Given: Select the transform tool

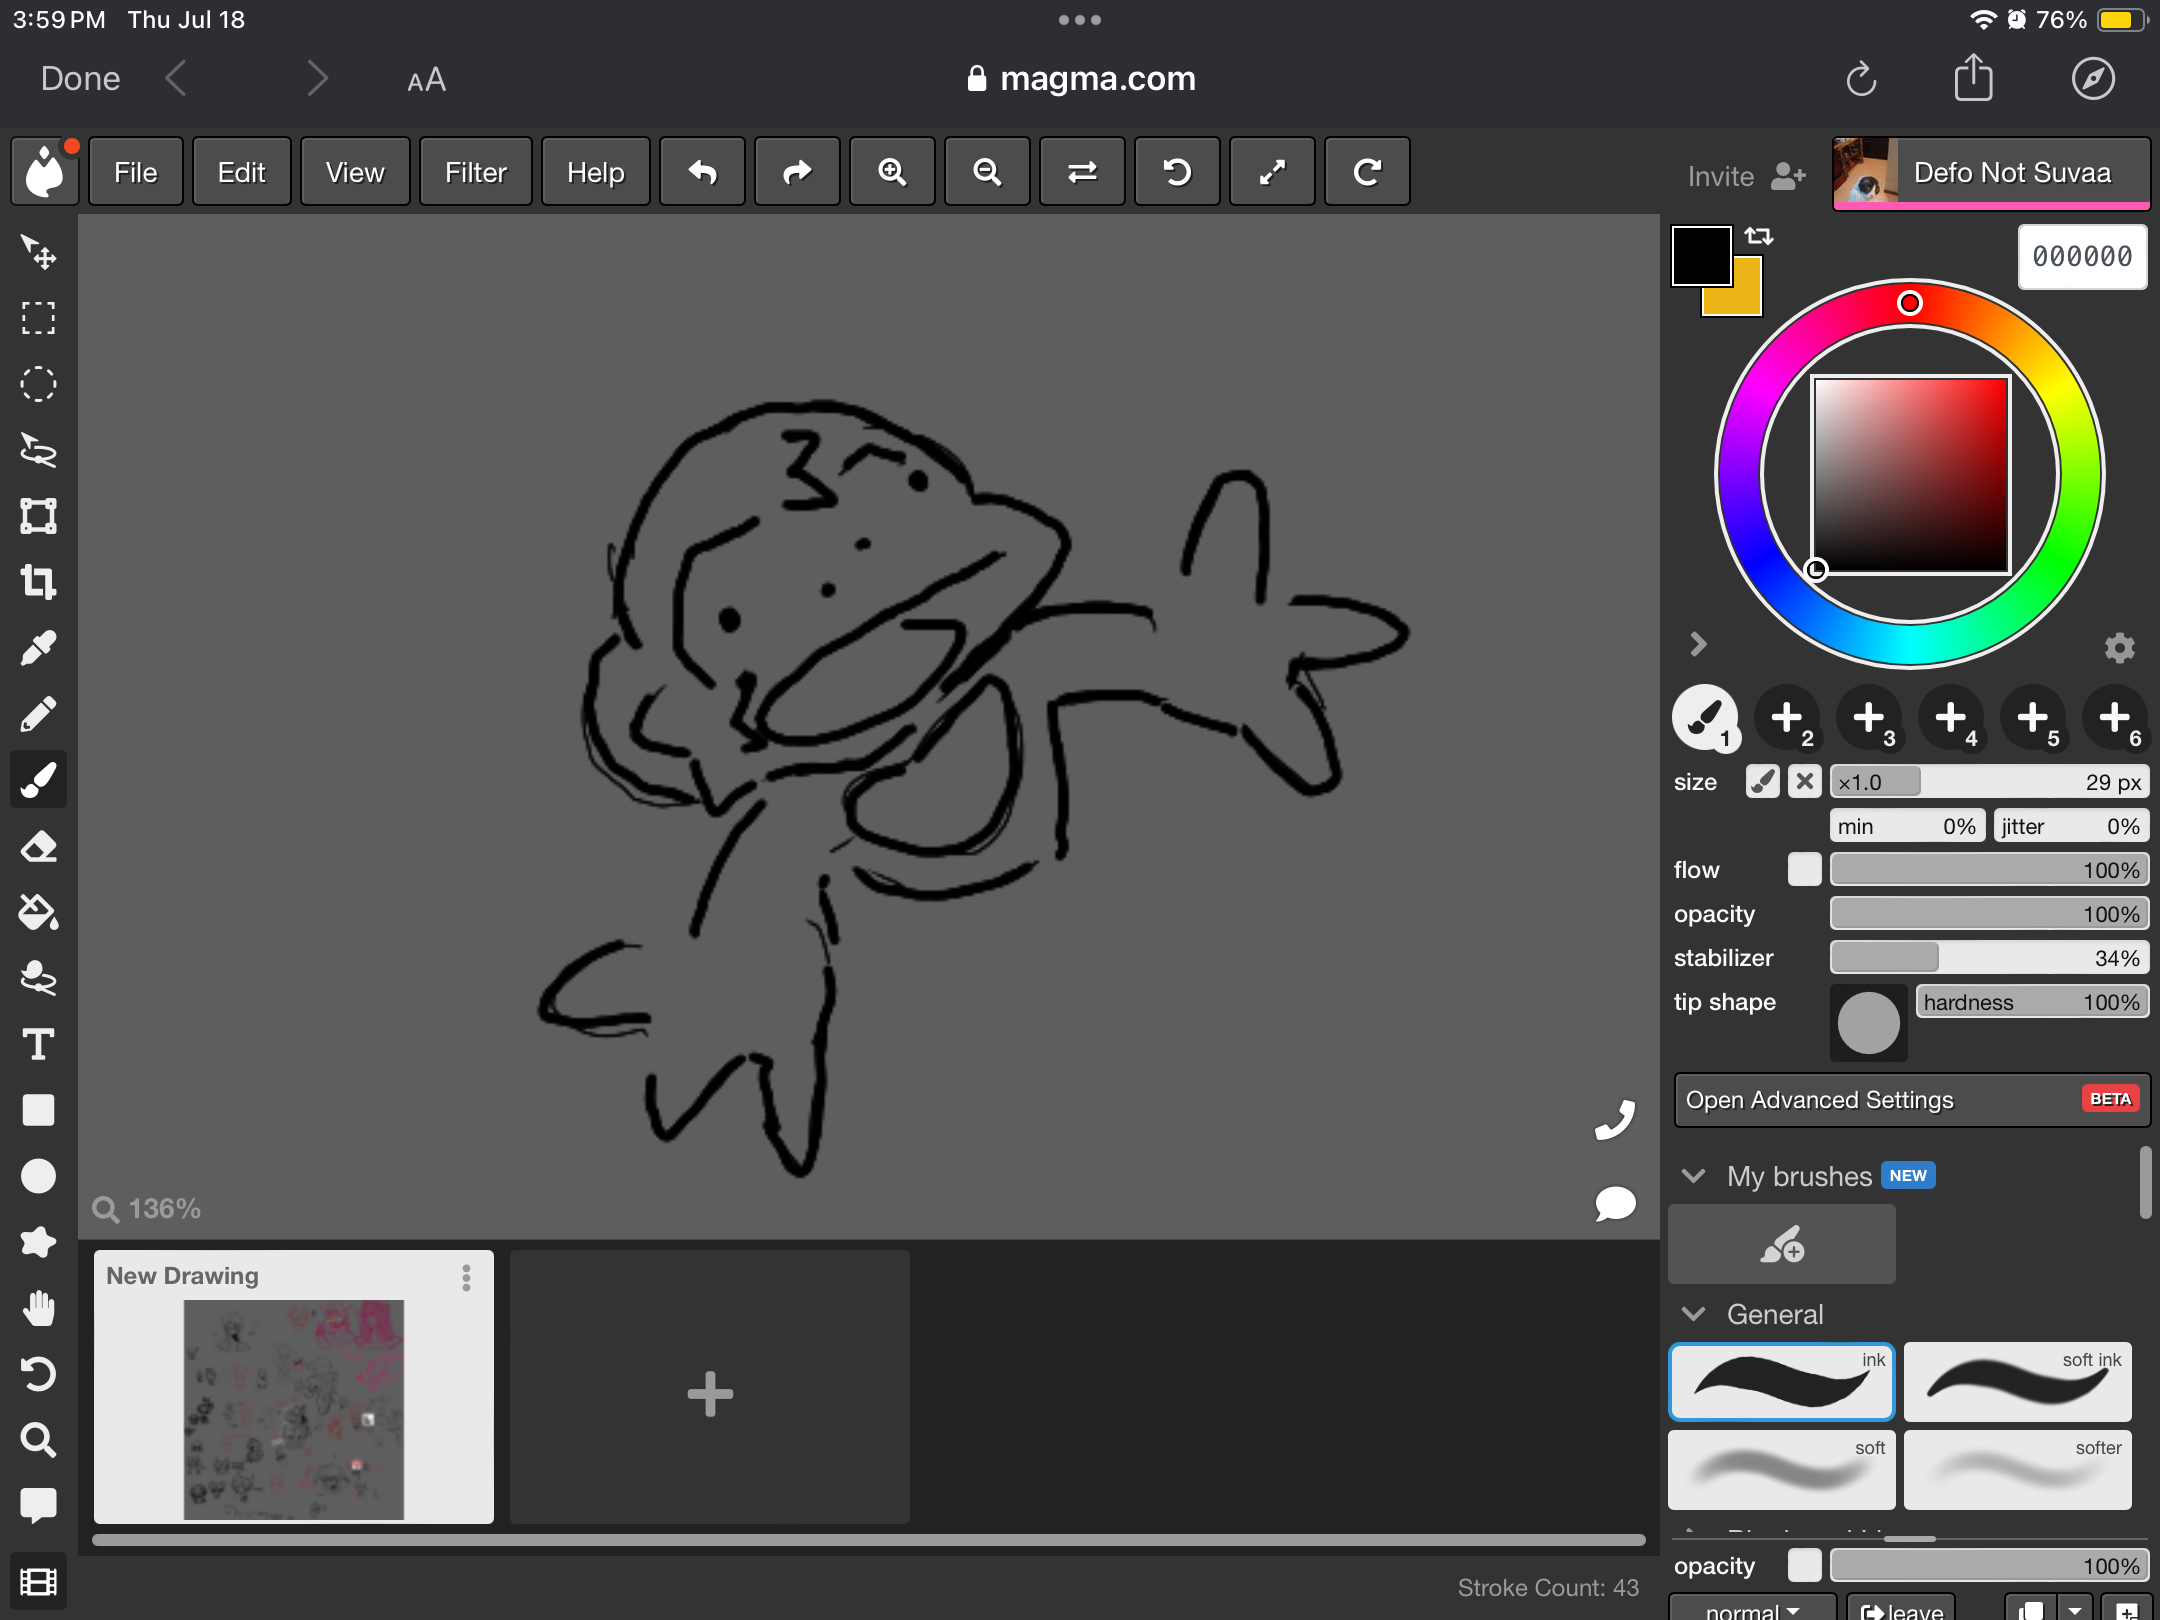Looking at the screenshot, I should [x=38, y=516].
